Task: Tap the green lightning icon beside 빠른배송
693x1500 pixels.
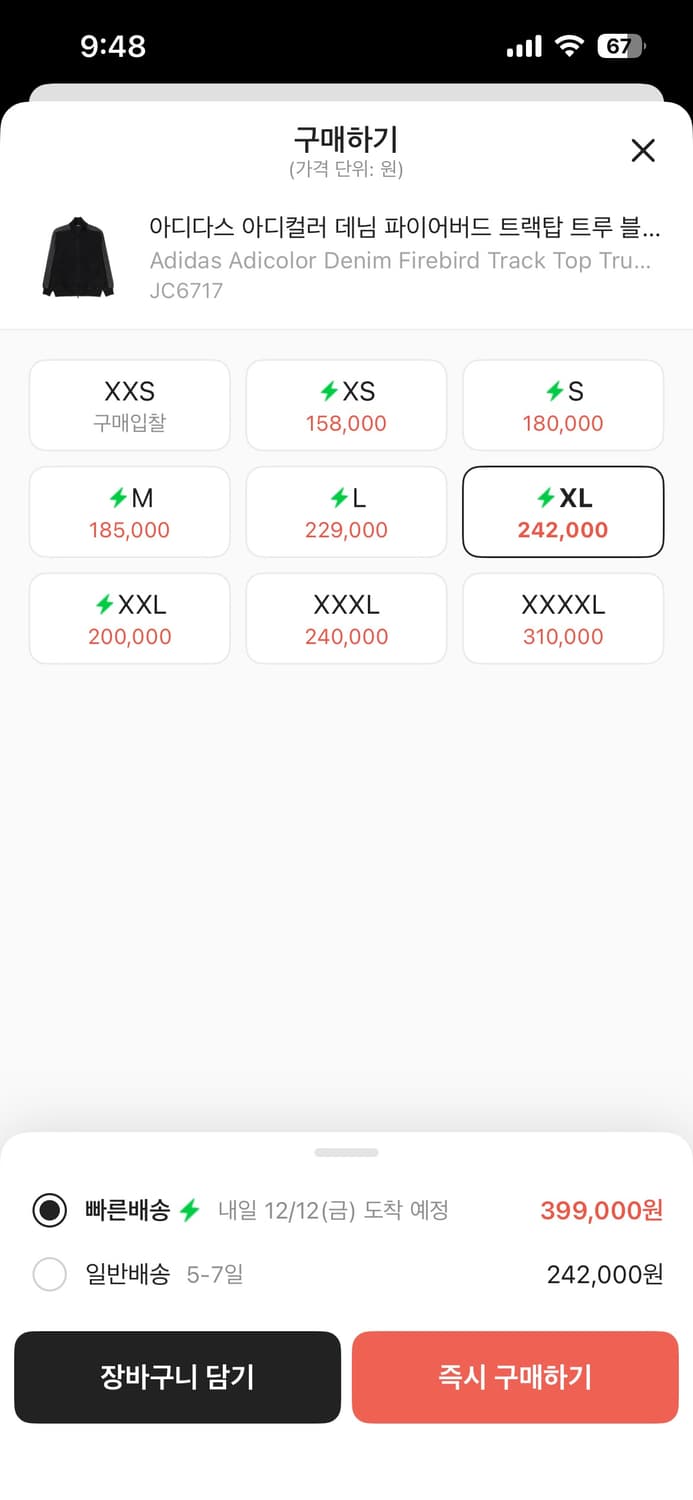Action: pyautogui.click(x=190, y=1211)
